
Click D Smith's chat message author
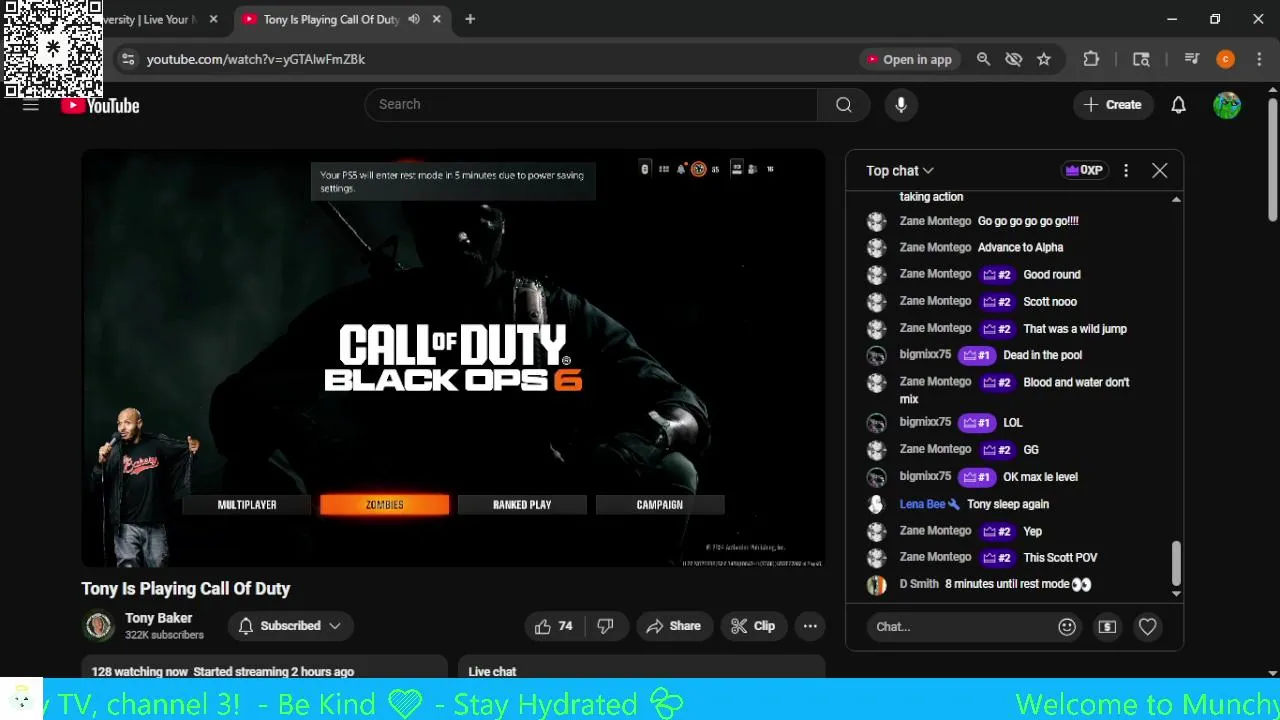[x=919, y=584]
